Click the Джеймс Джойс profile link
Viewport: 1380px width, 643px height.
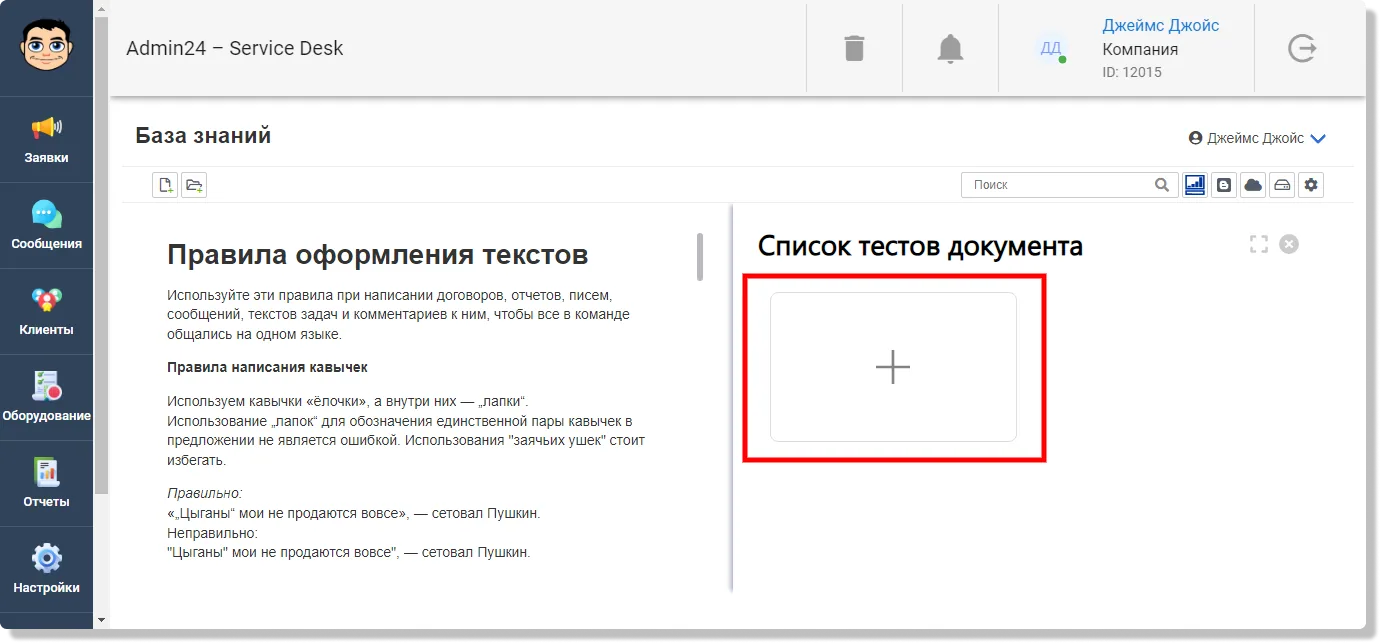point(1161,25)
